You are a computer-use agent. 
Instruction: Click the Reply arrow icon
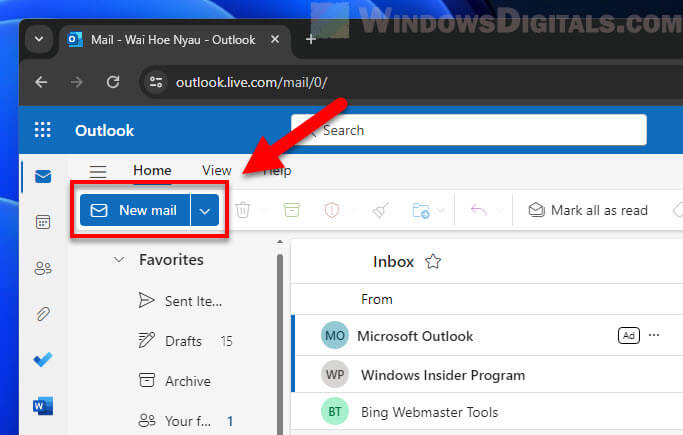point(479,210)
